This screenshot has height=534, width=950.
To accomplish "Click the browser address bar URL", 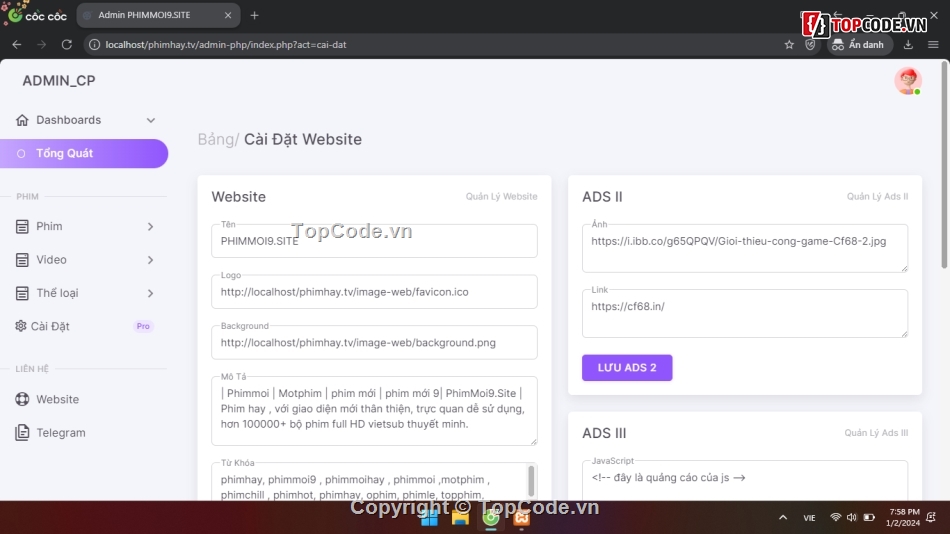I will click(x=225, y=45).
